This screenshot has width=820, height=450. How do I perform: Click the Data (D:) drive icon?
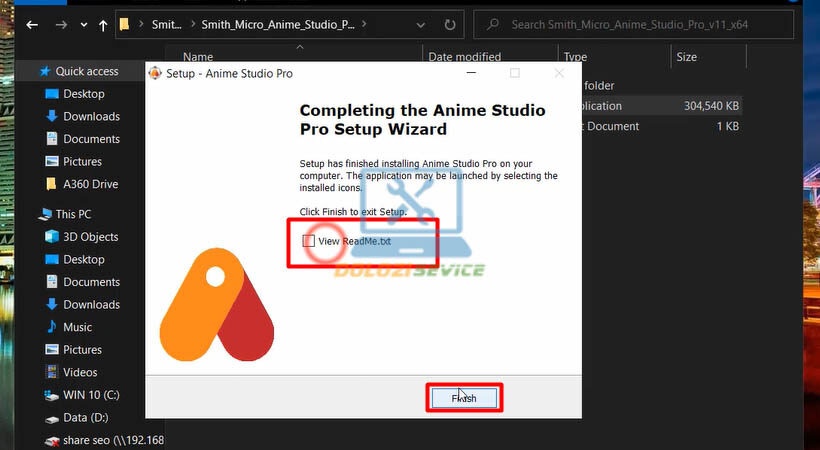[52, 419]
